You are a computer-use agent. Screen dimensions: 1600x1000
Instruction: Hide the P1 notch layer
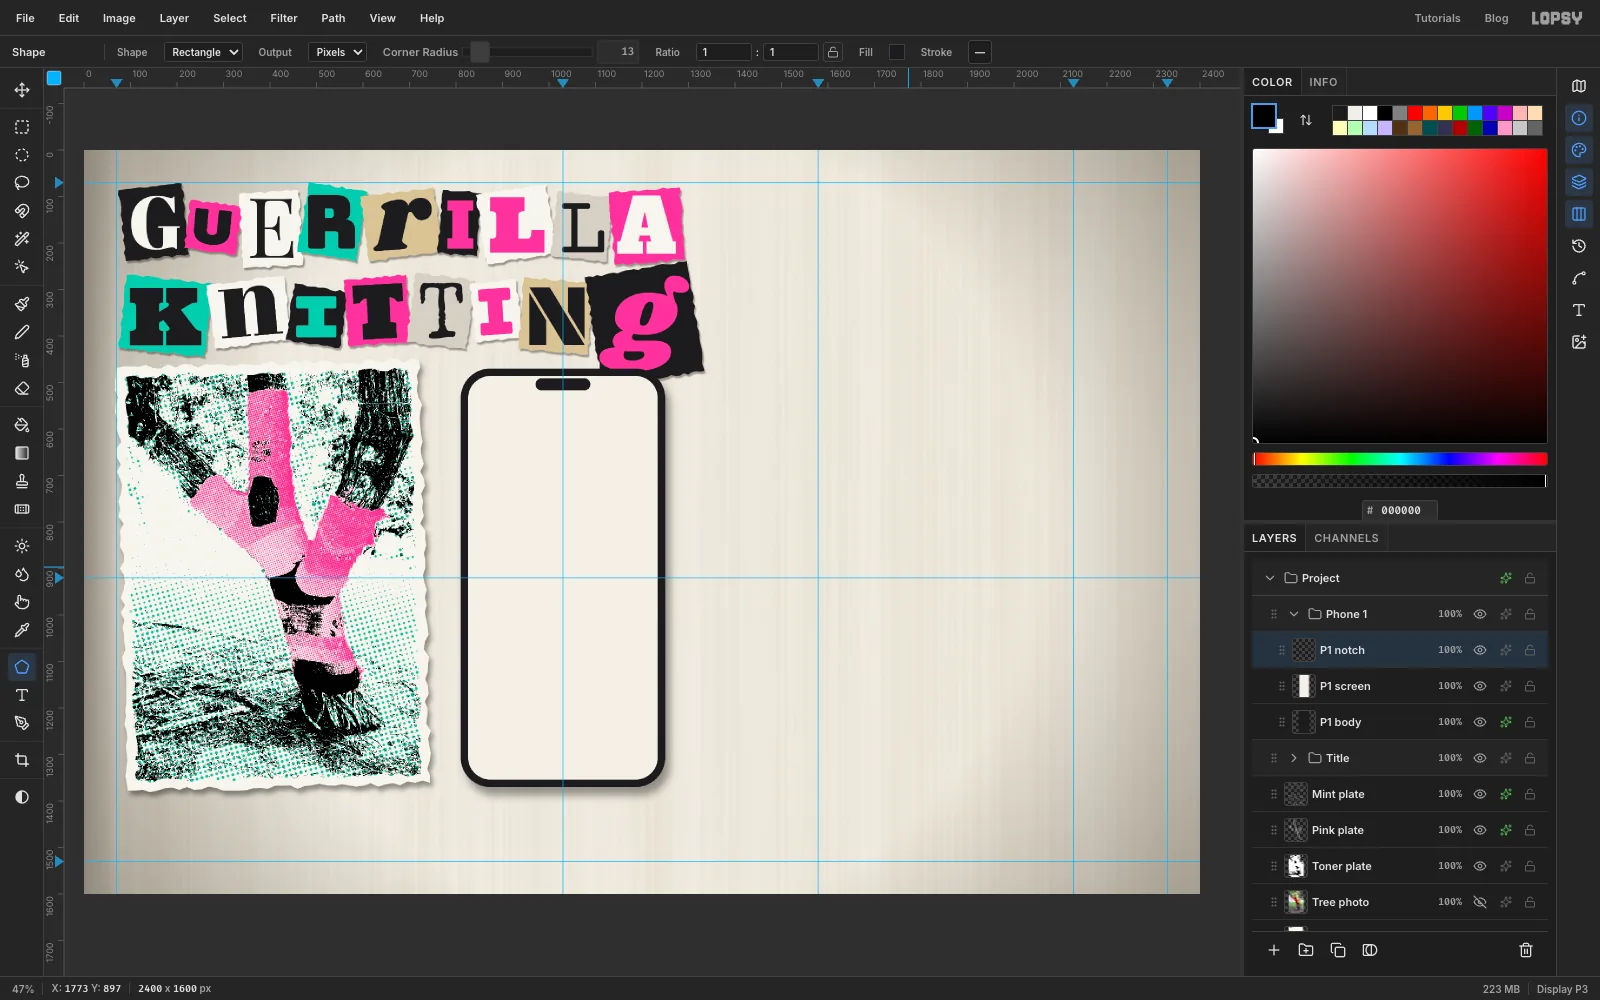(1480, 650)
